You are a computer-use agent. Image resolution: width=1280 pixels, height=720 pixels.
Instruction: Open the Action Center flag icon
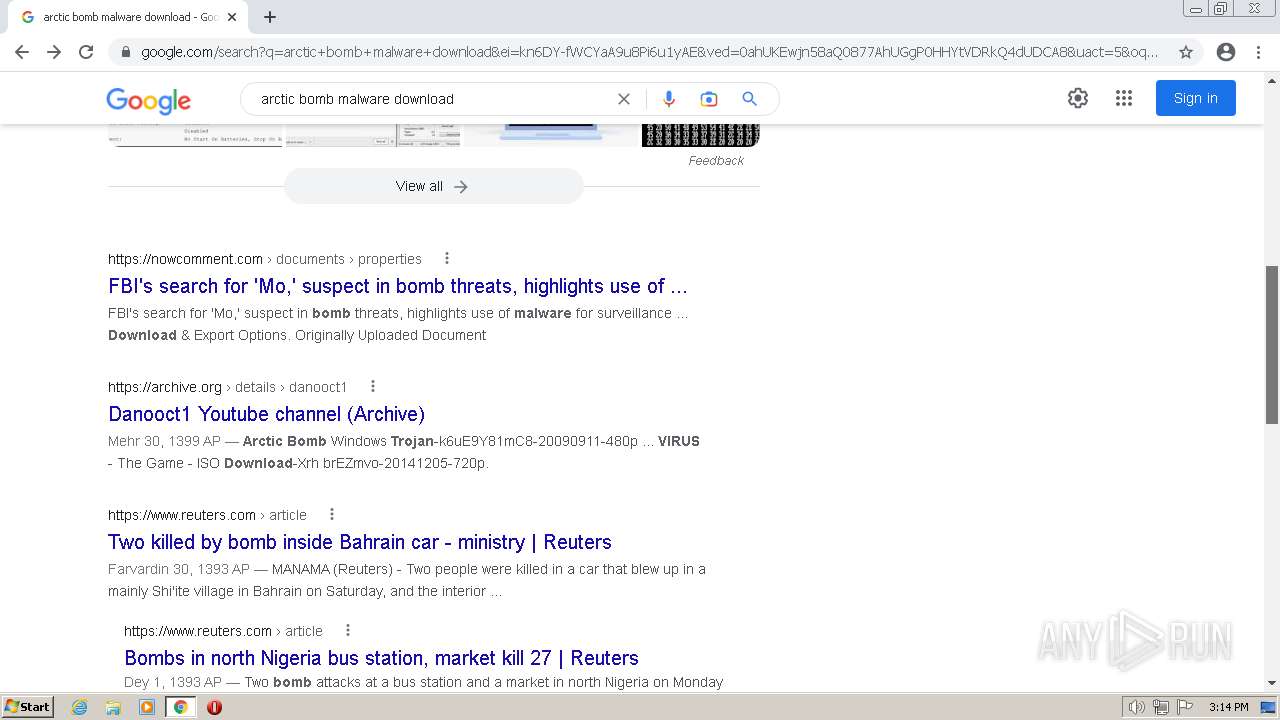pyautogui.click(x=1185, y=707)
